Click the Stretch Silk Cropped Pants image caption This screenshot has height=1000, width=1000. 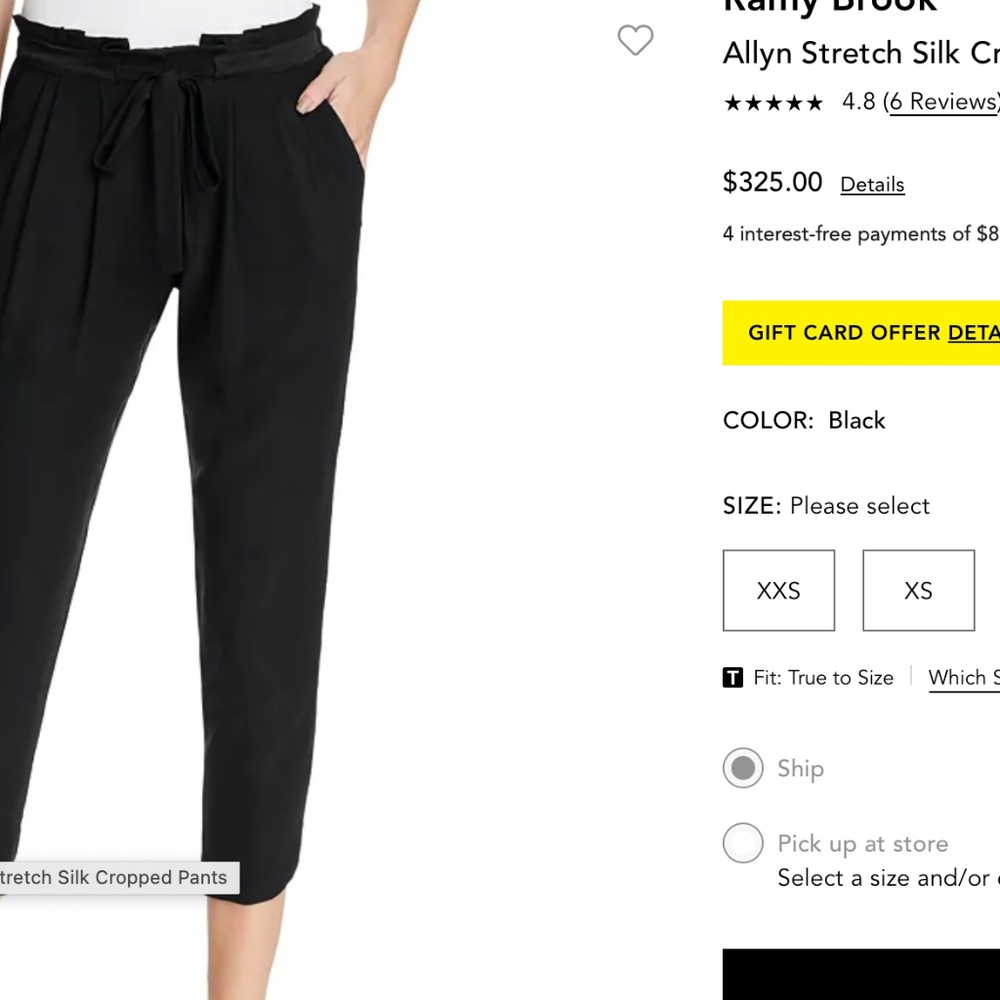[116, 877]
